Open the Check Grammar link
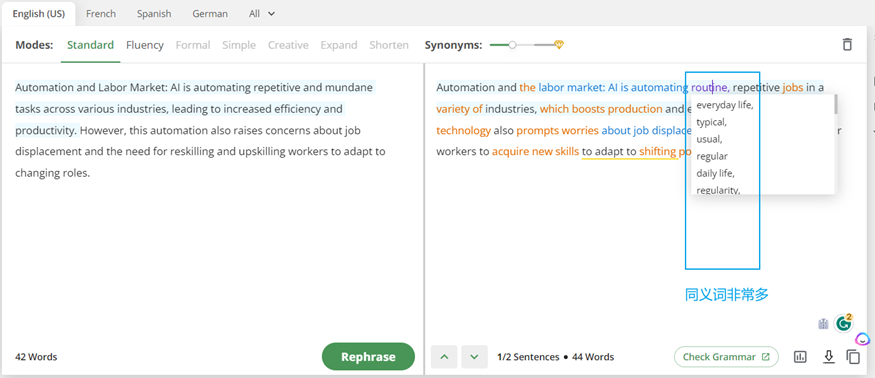Image resolution: width=875 pixels, height=378 pixels. coord(726,357)
